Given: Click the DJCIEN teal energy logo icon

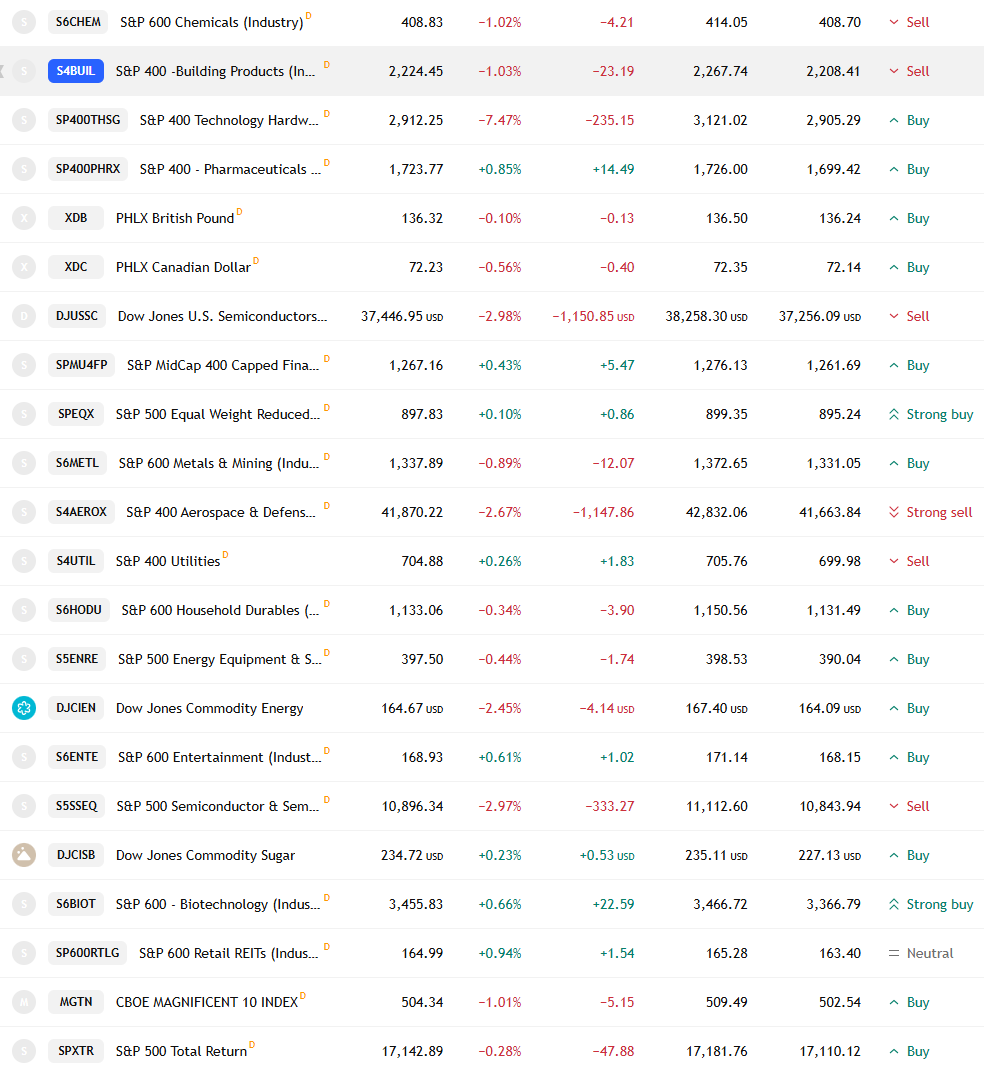Looking at the screenshot, I should 24,708.
